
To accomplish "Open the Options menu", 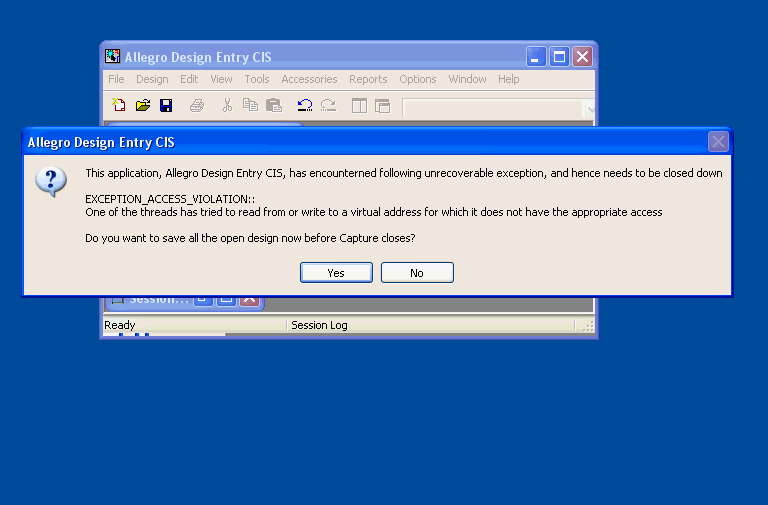I will pos(417,79).
